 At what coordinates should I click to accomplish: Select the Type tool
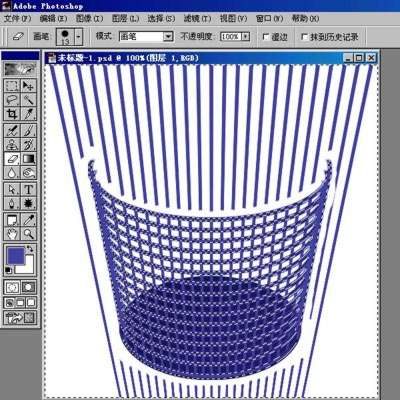click(x=28, y=190)
